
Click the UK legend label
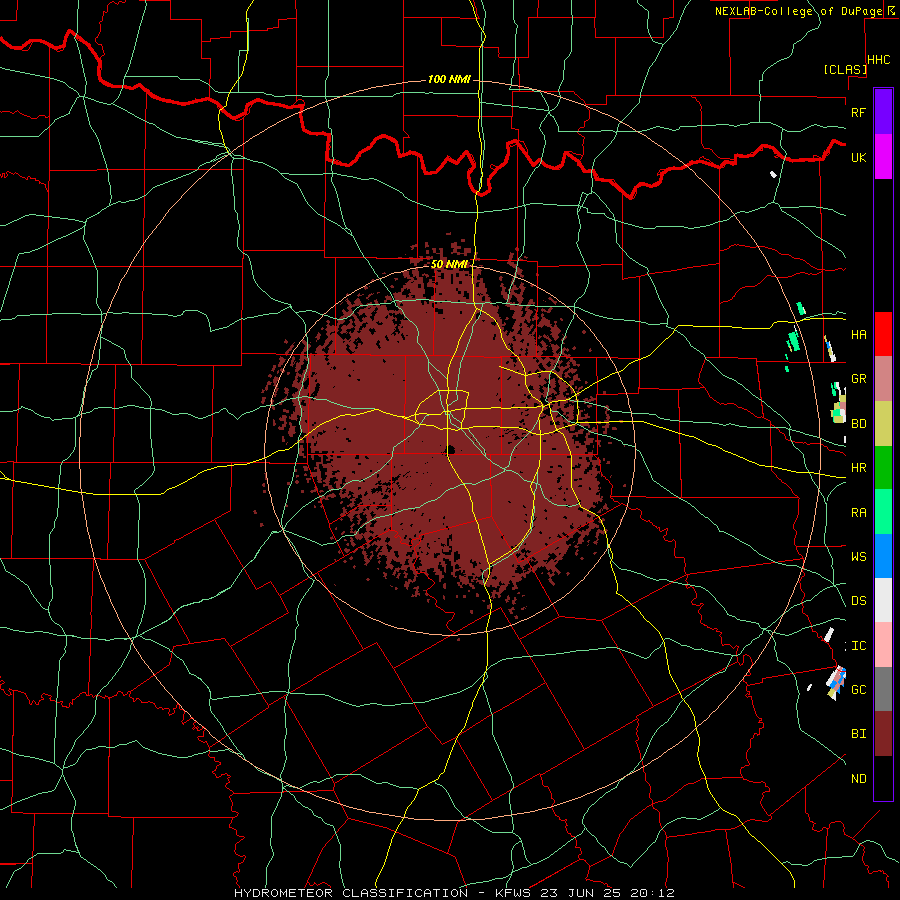[858, 158]
